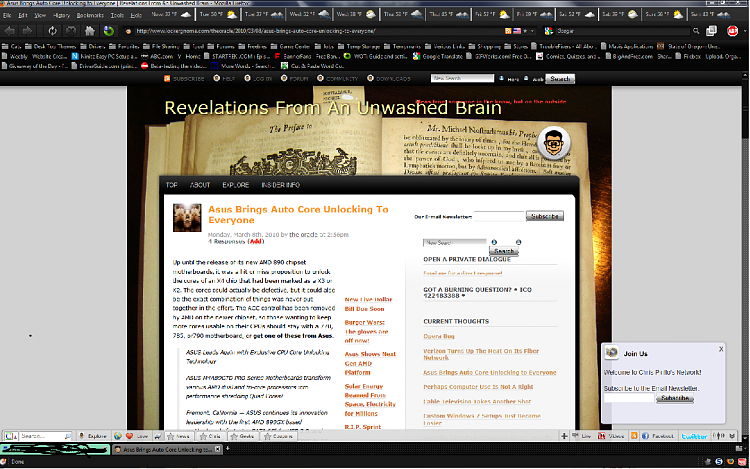The width and height of the screenshot is (750, 469).
Task: Click the US flag icon in the address bar
Action: 517,31
